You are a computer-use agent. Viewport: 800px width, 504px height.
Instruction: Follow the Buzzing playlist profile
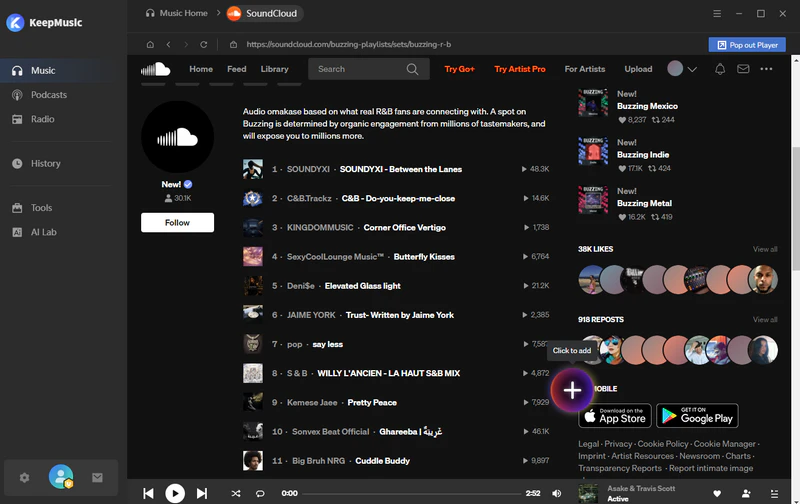178,222
